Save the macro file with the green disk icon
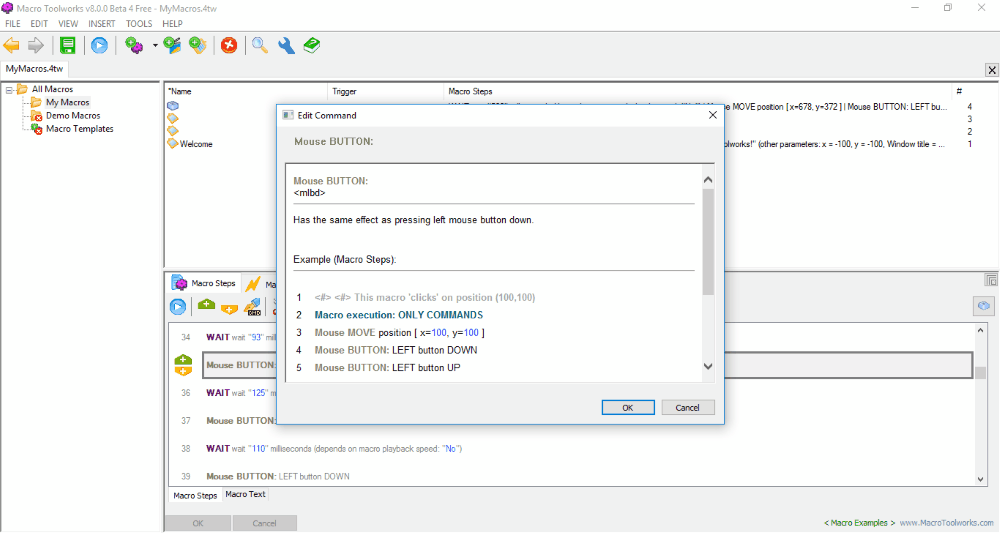1000x533 pixels. pyautogui.click(x=68, y=45)
